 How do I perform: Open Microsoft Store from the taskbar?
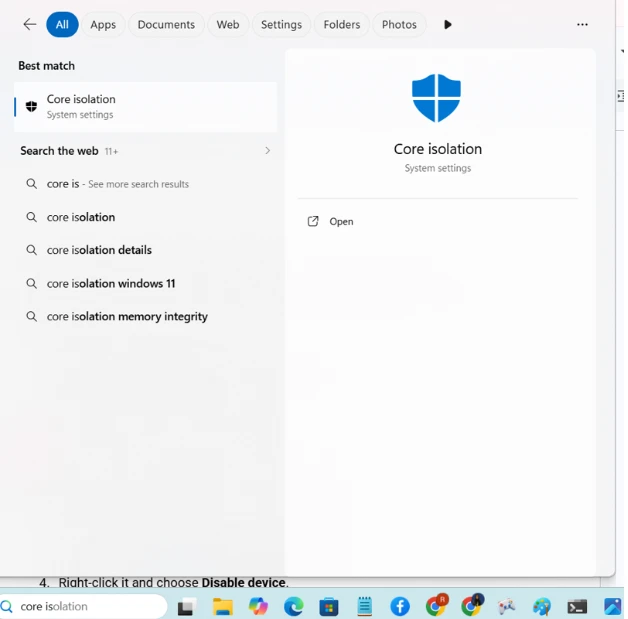click(329, 607)
